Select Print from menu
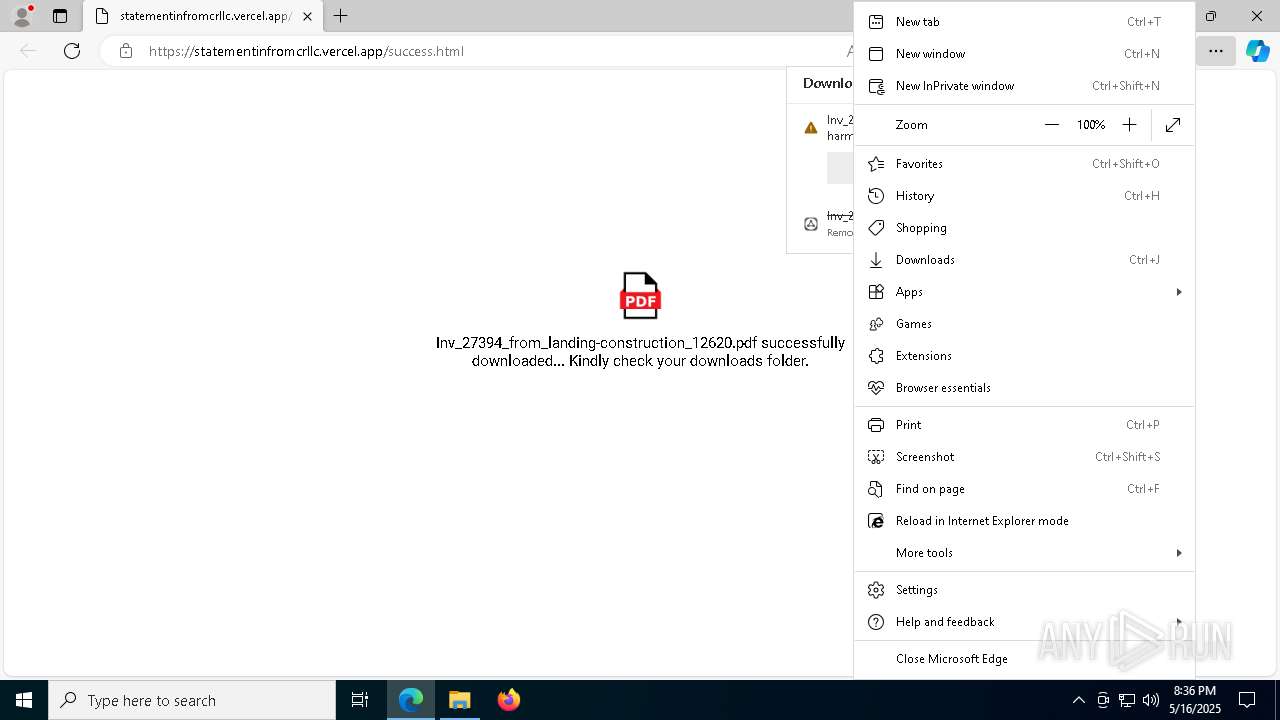Image resolution: width=1280 pixels, height=720 pixels. (x=1024, y=425)
